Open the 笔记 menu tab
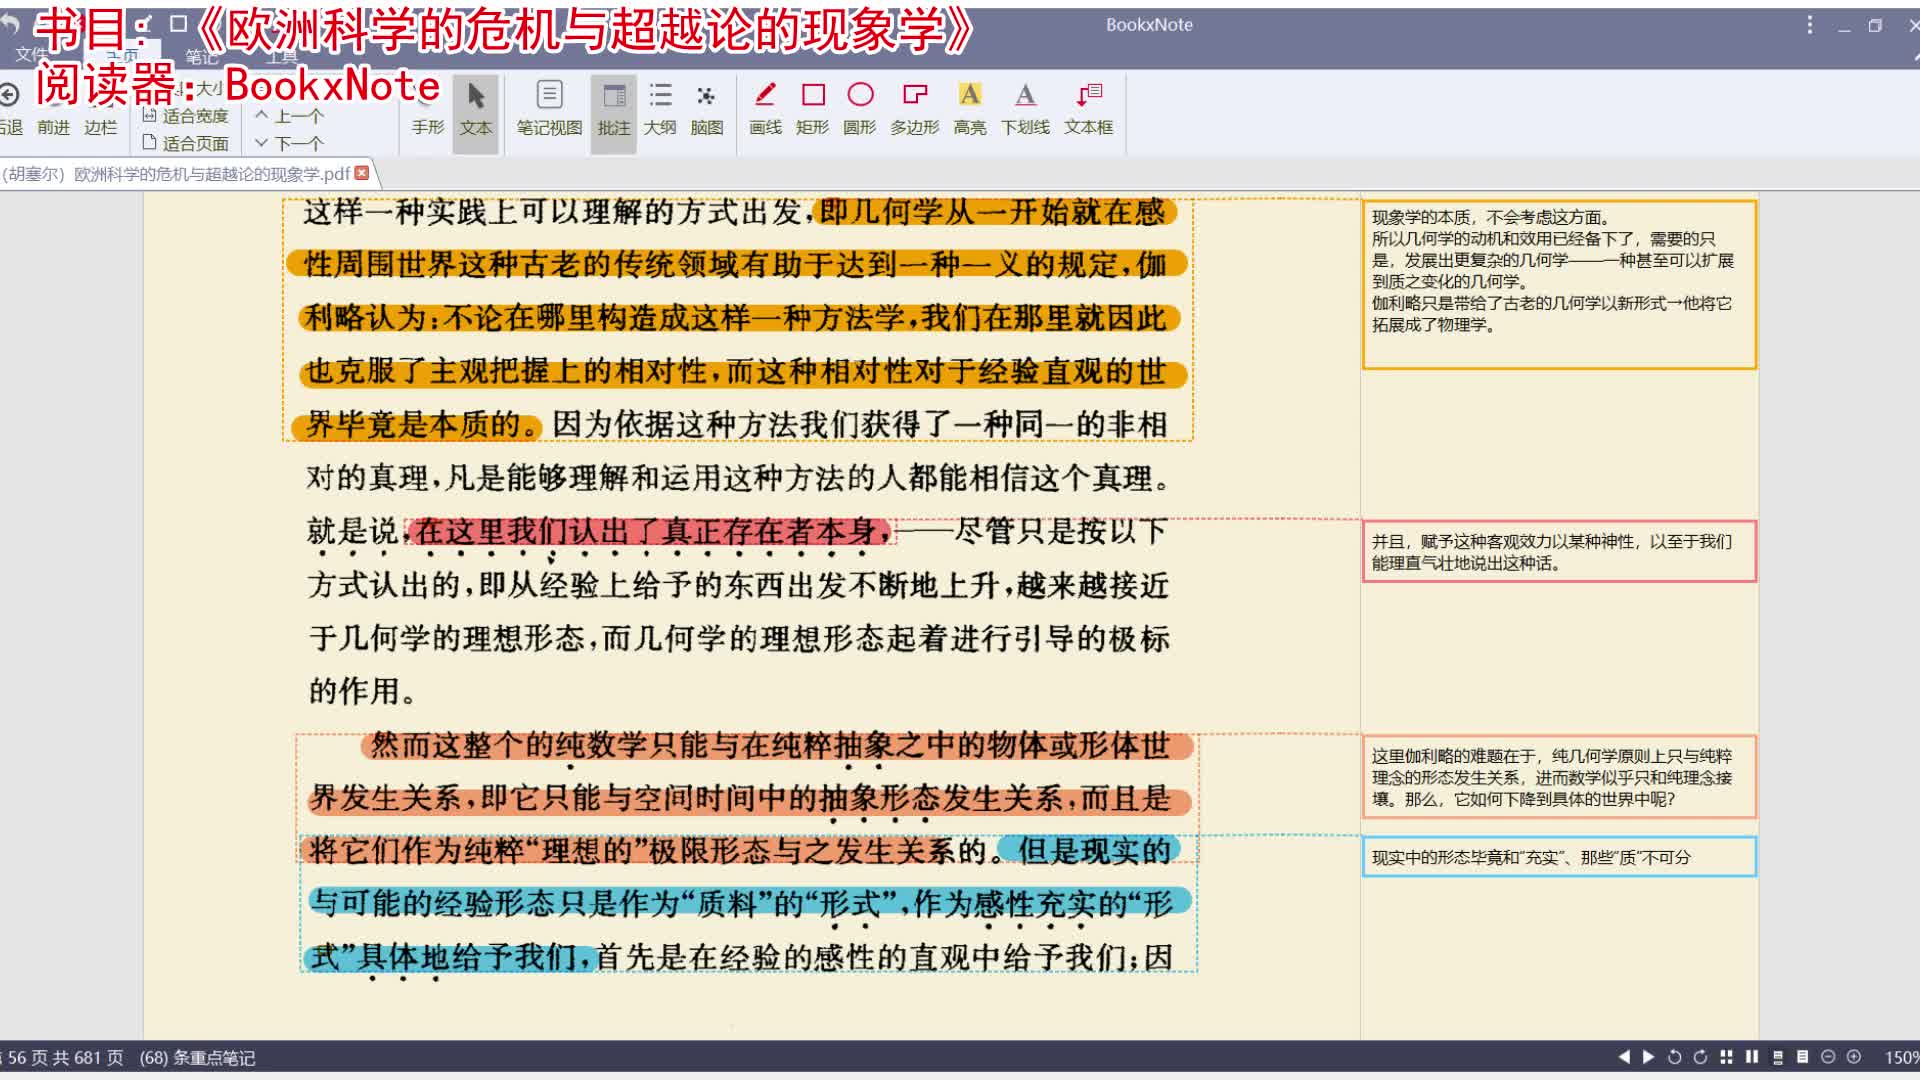1920x1080 pixels. (x=202, y=56)
